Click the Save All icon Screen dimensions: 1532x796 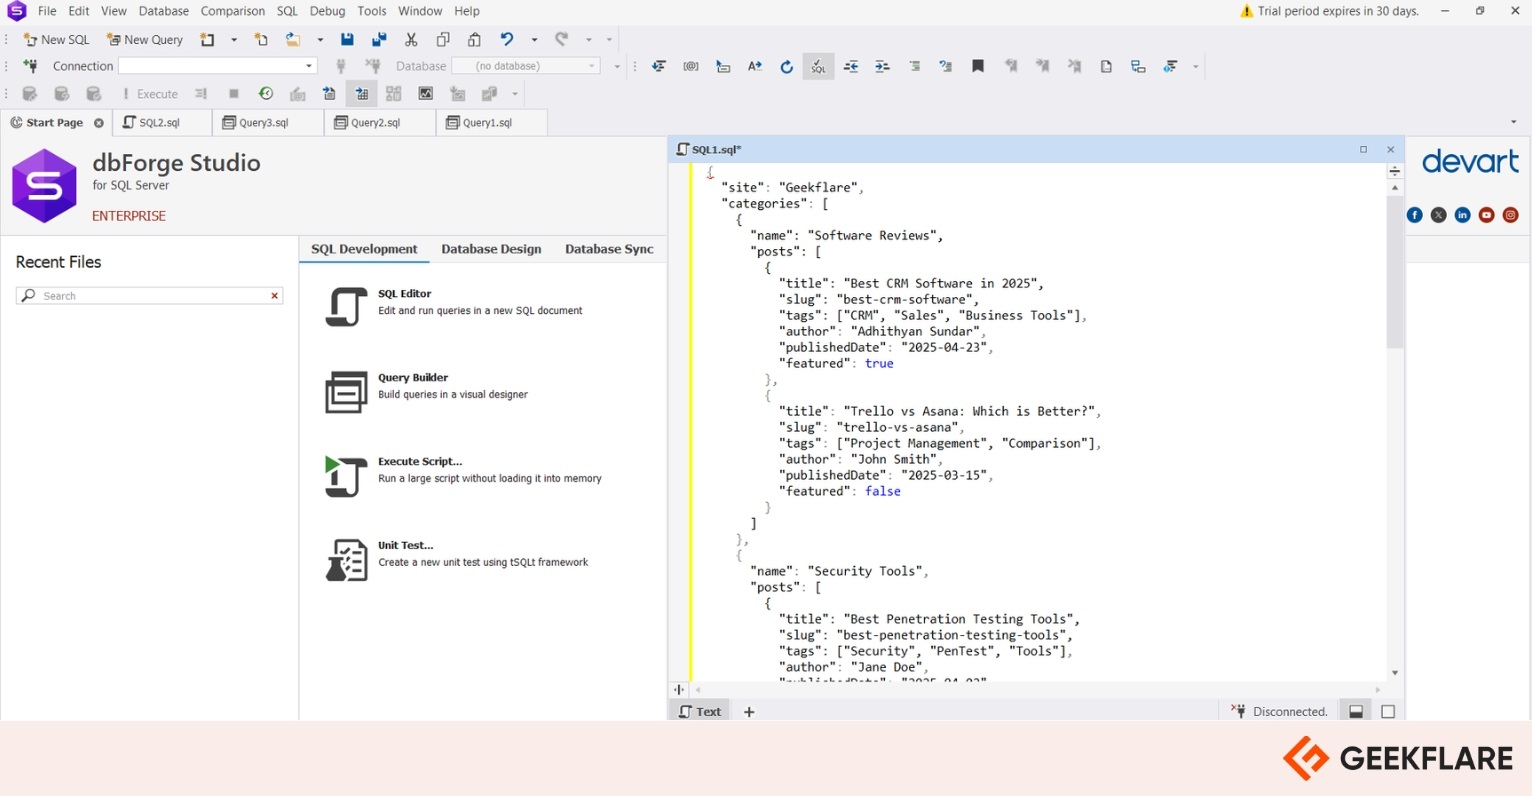379,39
